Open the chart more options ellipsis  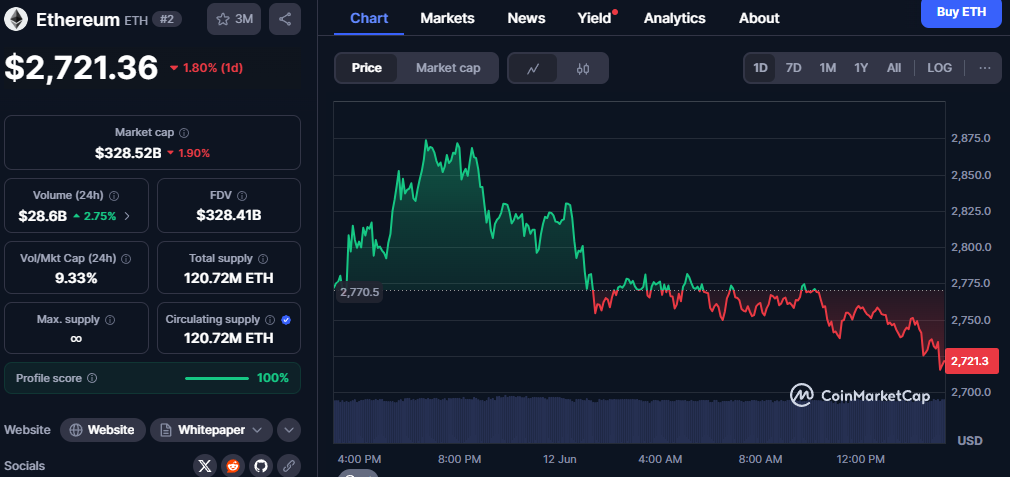985,68
